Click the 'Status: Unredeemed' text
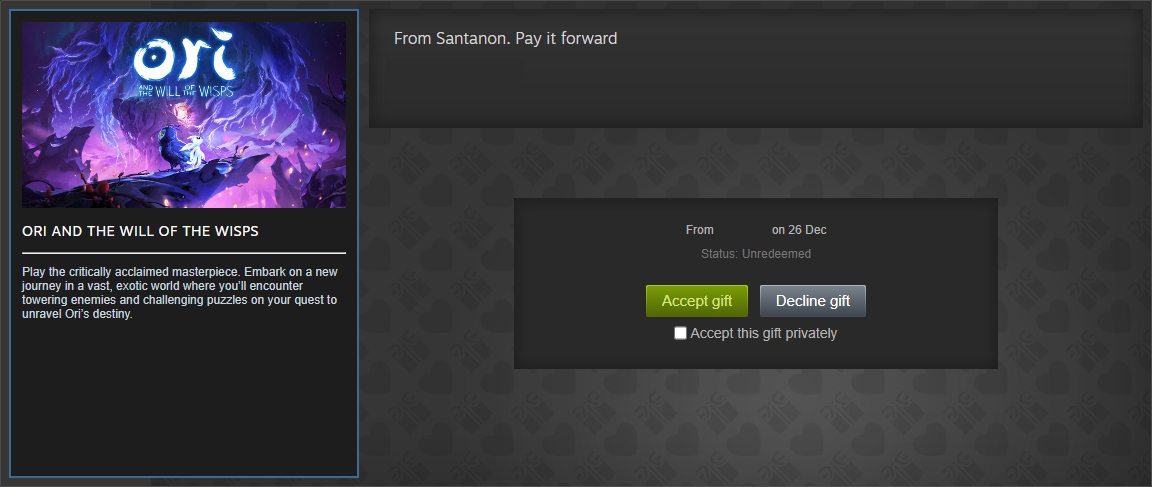Viewport: 1152px width, 487px height. click(x=756, y=254)
